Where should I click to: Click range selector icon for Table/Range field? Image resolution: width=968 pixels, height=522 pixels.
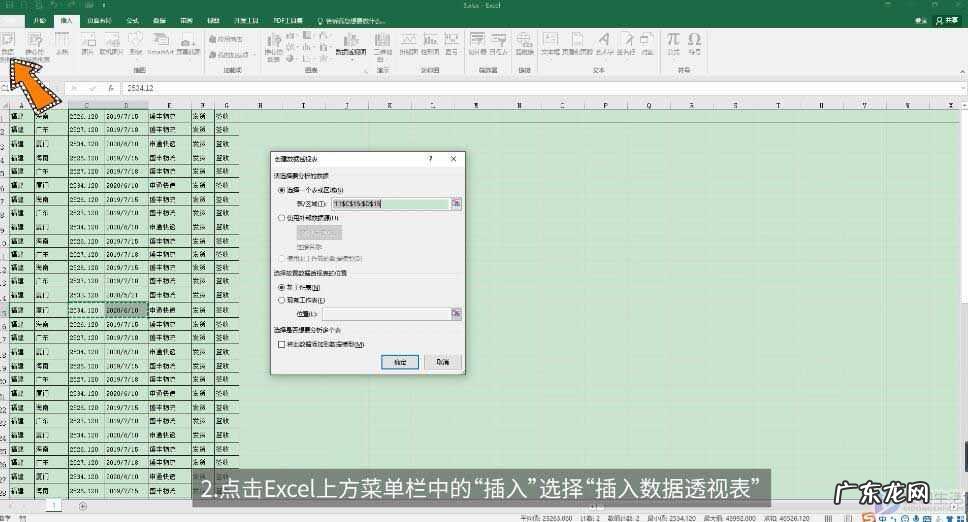pos(456,204)
